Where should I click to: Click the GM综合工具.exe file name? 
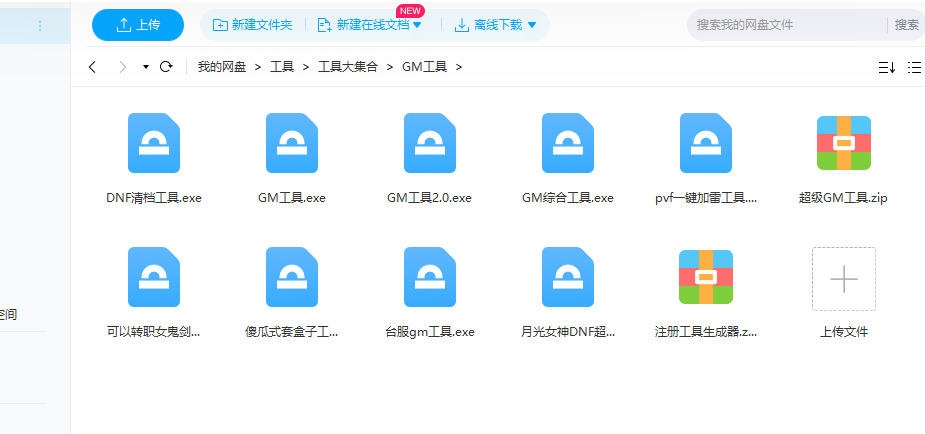click(x=568, y=198)
